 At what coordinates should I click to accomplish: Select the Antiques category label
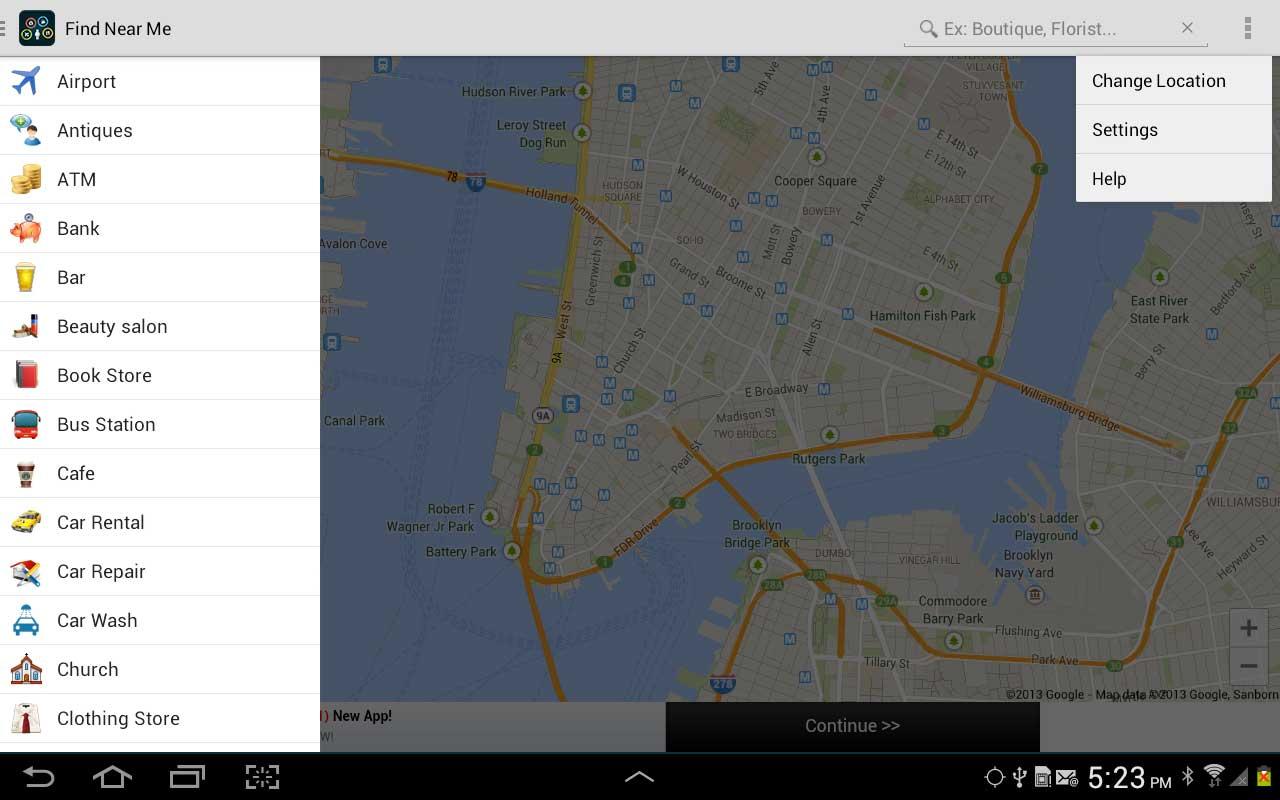click(x=95, y=130)
